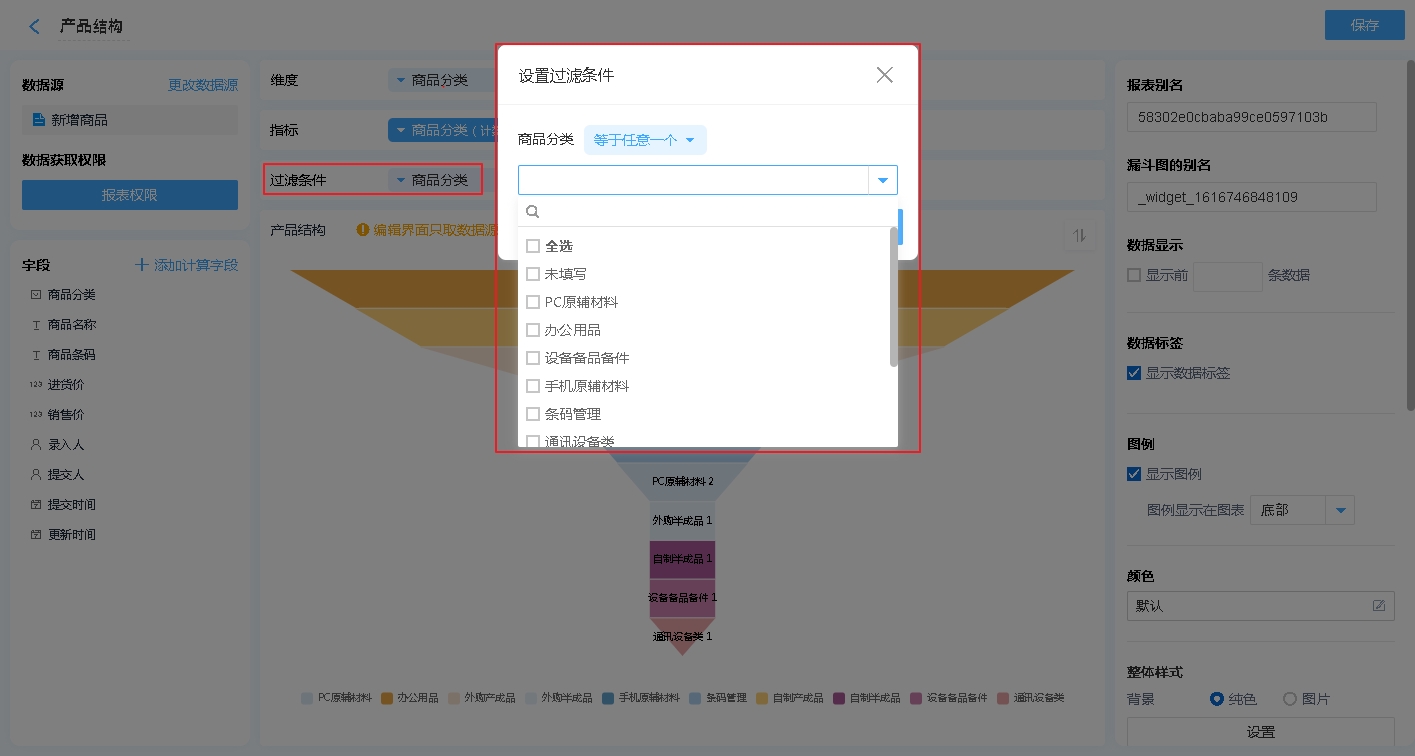This screenshot has width=1415, height=756.
Task: Click the 保存 button
Action: 1364,25
